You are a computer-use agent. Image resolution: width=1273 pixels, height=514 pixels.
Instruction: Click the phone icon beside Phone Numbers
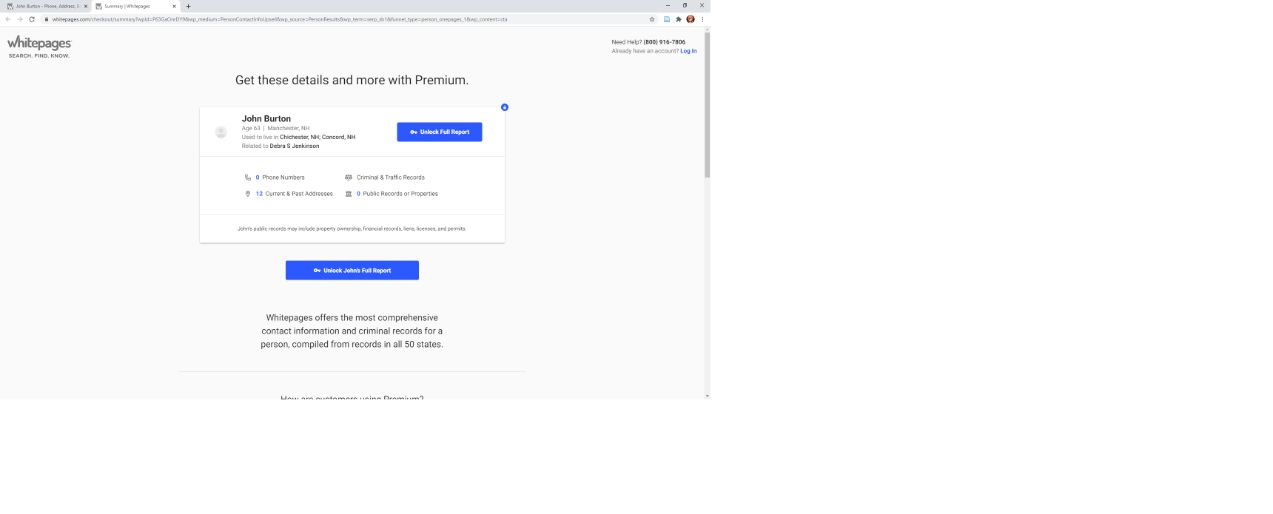pos(248,177)
